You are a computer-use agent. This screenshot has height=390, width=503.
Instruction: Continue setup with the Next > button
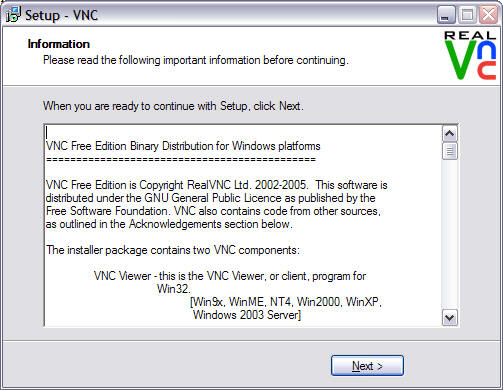[x=367, y=366]
